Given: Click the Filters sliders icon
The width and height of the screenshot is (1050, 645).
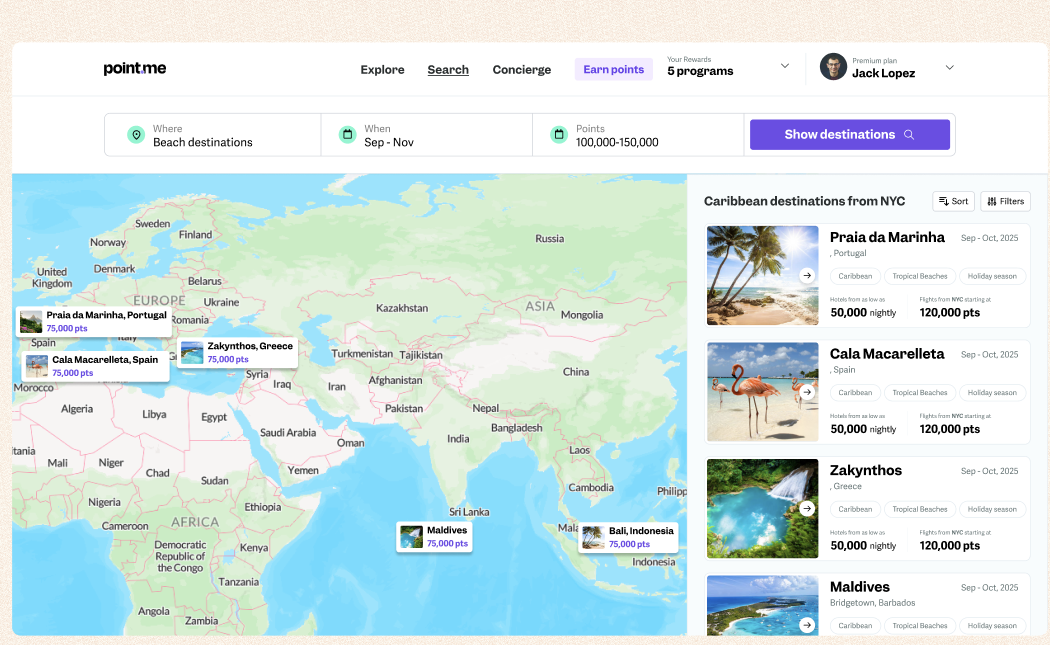Looking at the screenshot, I should point(992,201).
